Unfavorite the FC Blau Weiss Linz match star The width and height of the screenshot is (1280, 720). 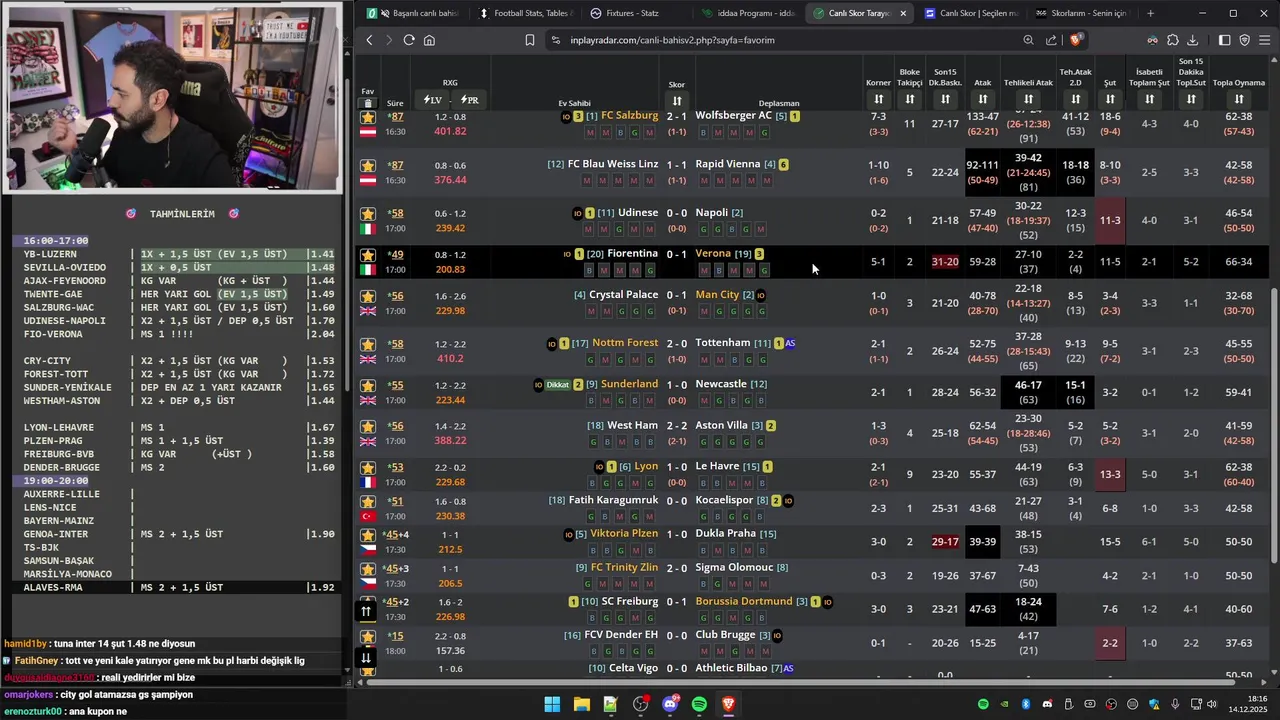pos(368,165)
